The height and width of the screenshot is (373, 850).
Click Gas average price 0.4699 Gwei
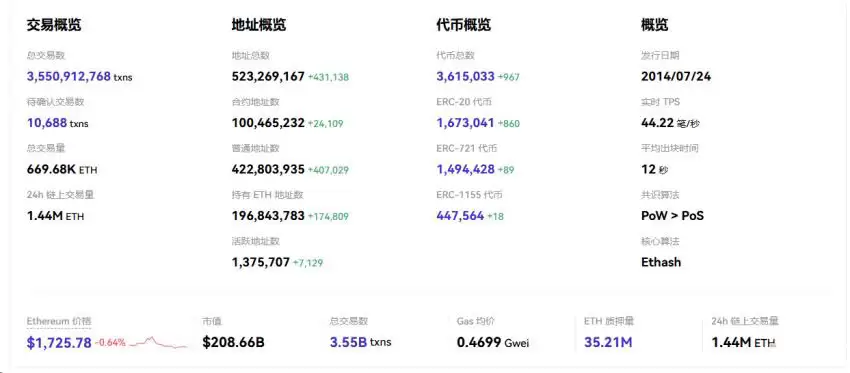point(493,342)
